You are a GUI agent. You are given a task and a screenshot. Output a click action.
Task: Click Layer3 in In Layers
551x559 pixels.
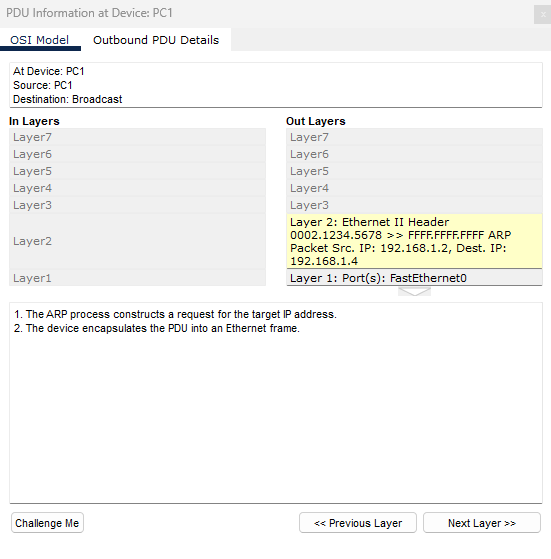click(x=137, y=205)
